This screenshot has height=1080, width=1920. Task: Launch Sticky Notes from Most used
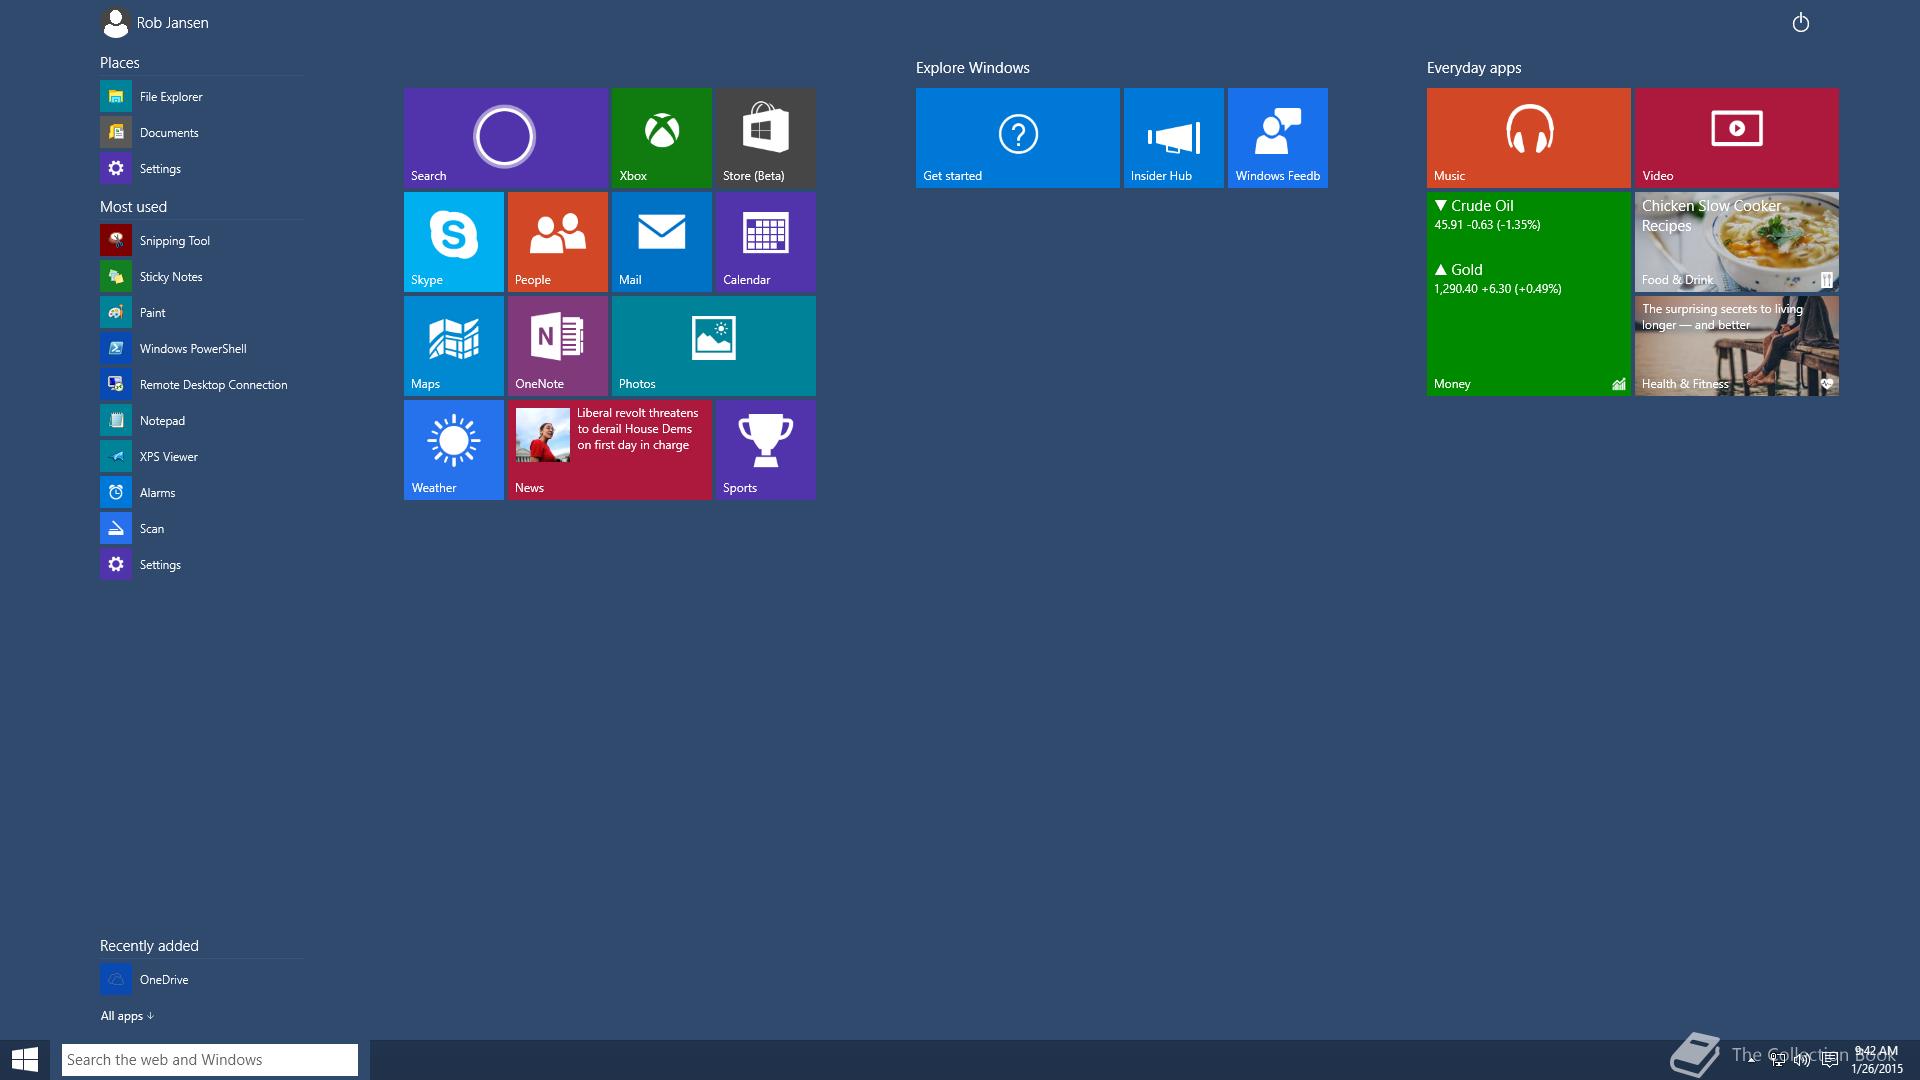coord(201,276)
